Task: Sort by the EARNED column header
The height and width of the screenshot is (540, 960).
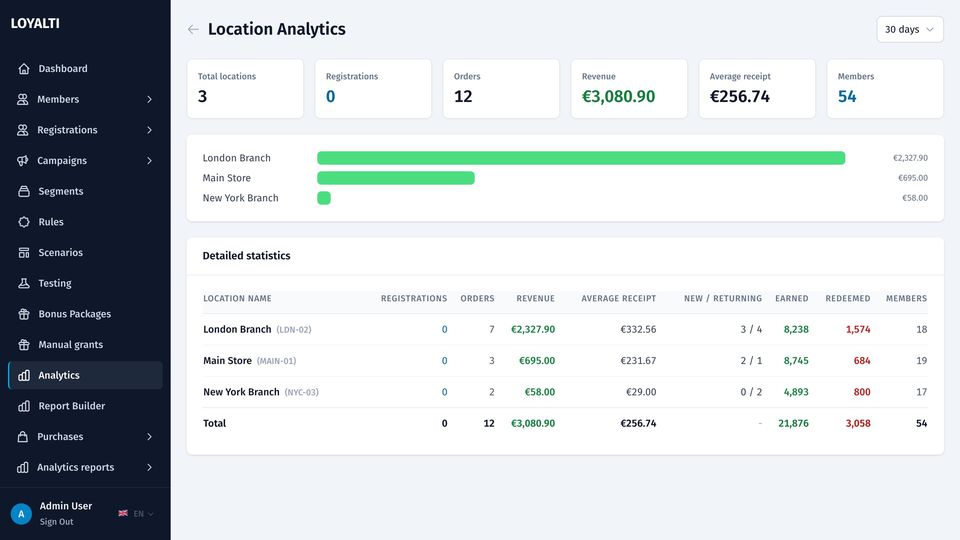Action: point(792,298)
